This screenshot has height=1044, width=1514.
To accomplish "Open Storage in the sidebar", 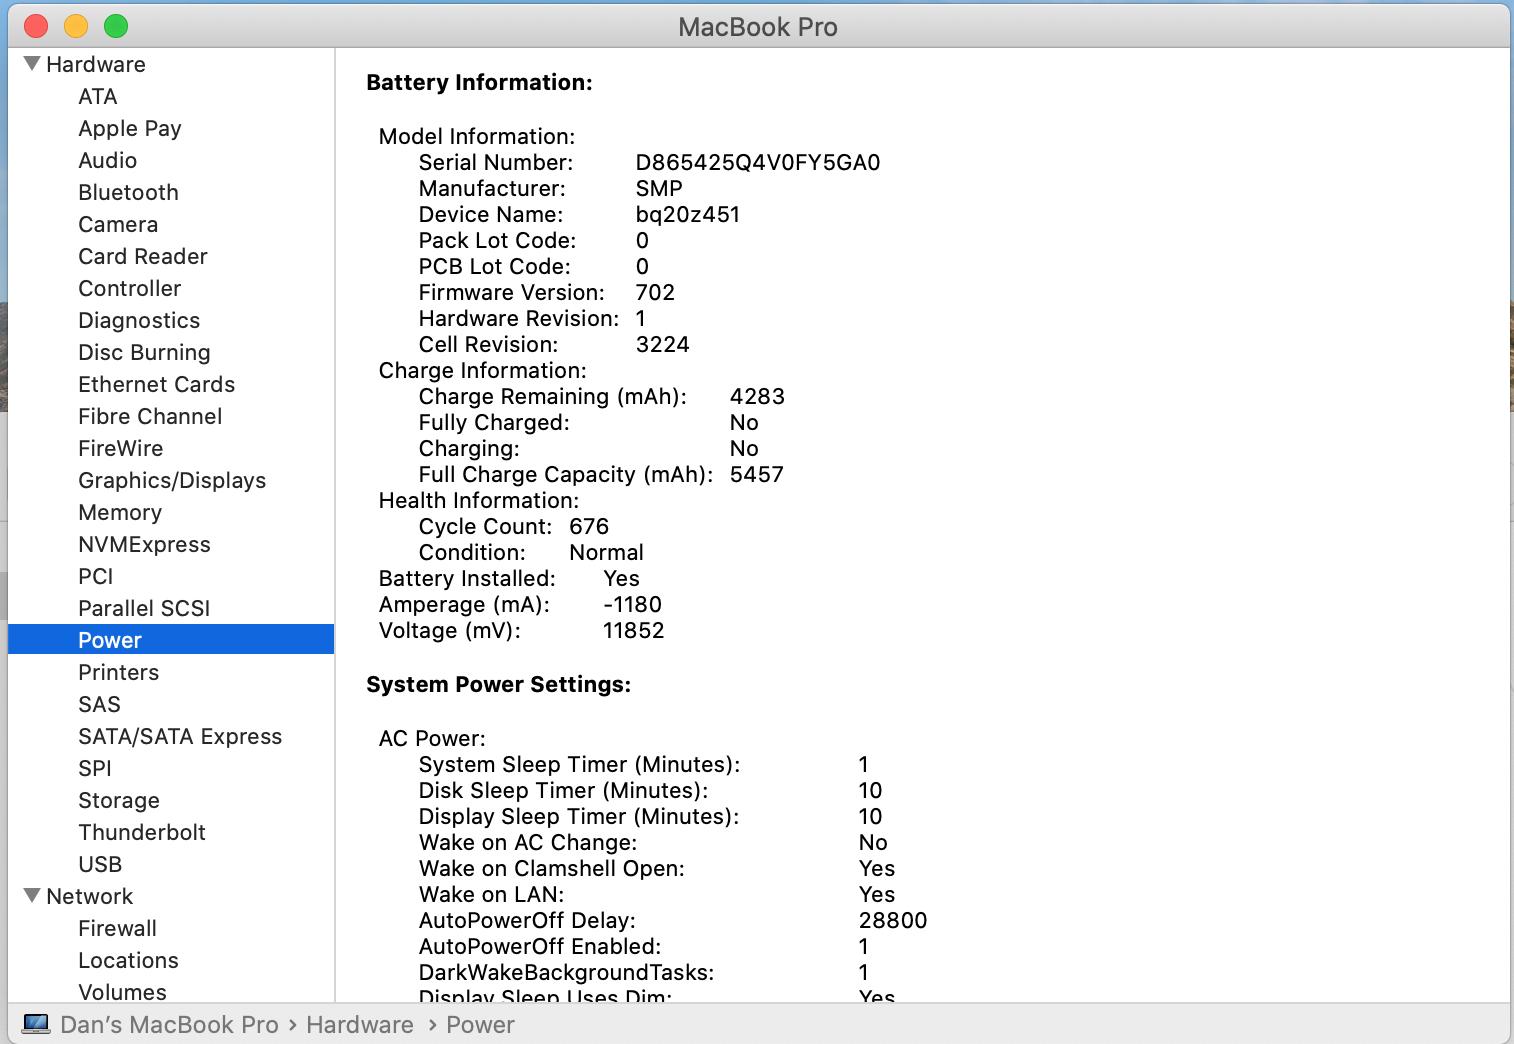I will (x=119, y=800).
